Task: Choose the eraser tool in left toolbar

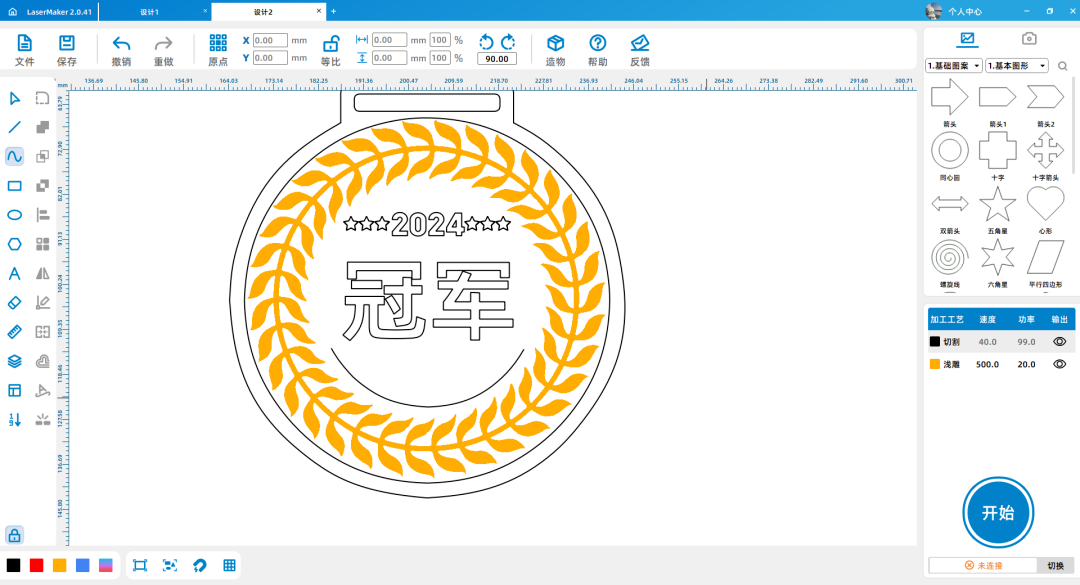Action: point(15,302)
